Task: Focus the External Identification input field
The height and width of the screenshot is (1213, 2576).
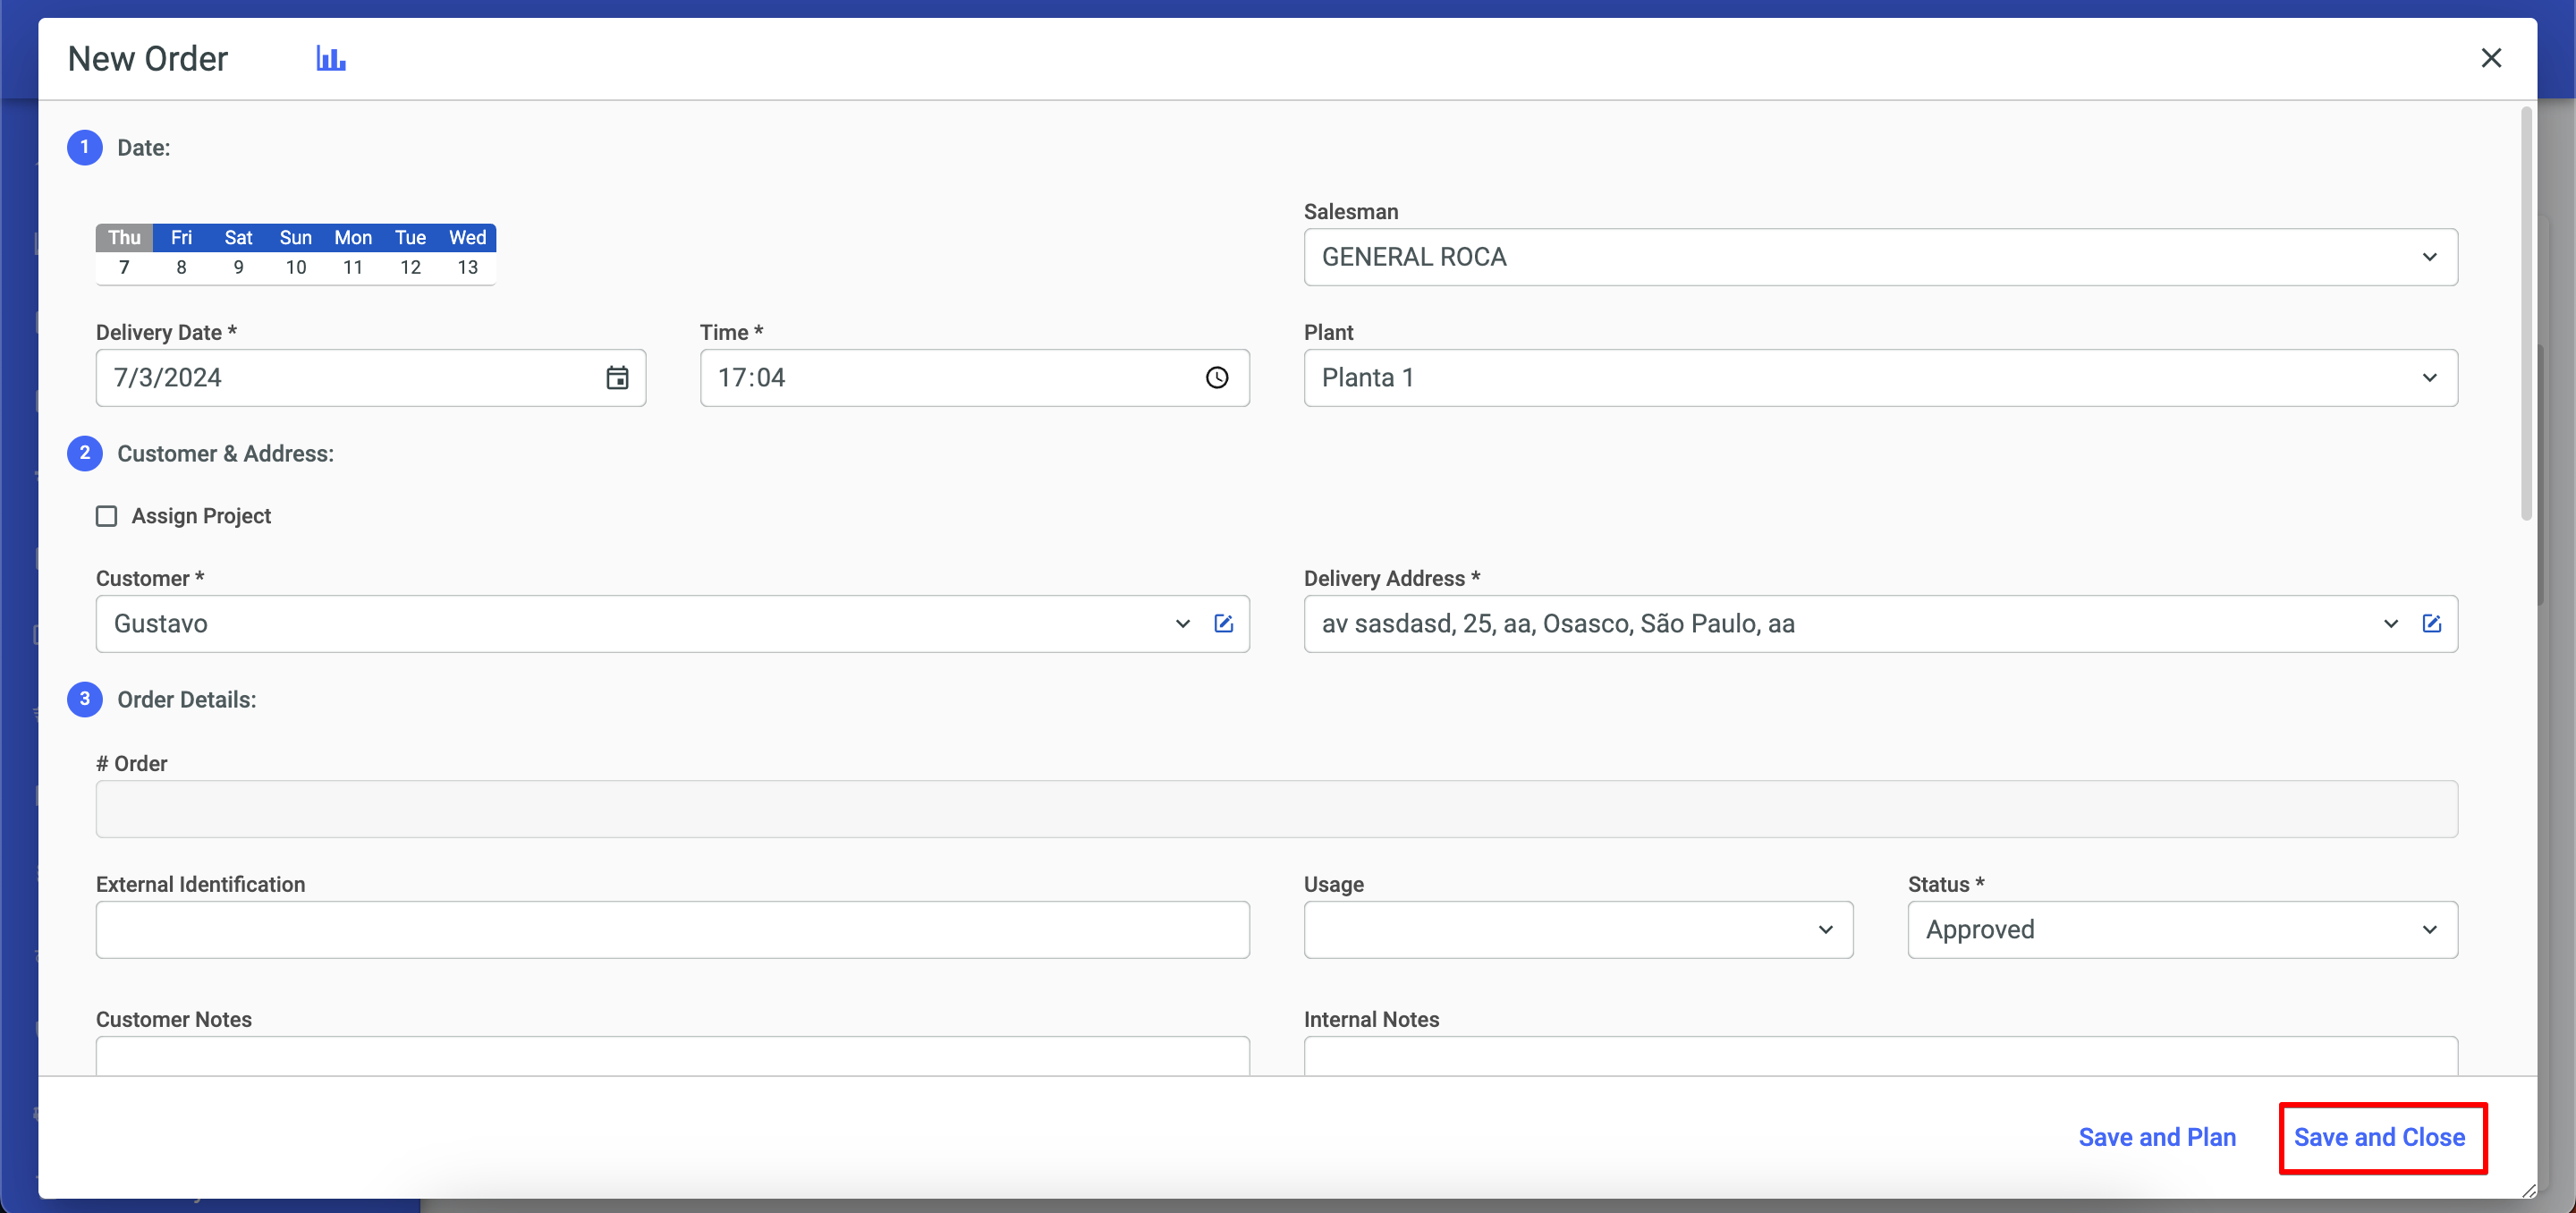Action: 672,929
